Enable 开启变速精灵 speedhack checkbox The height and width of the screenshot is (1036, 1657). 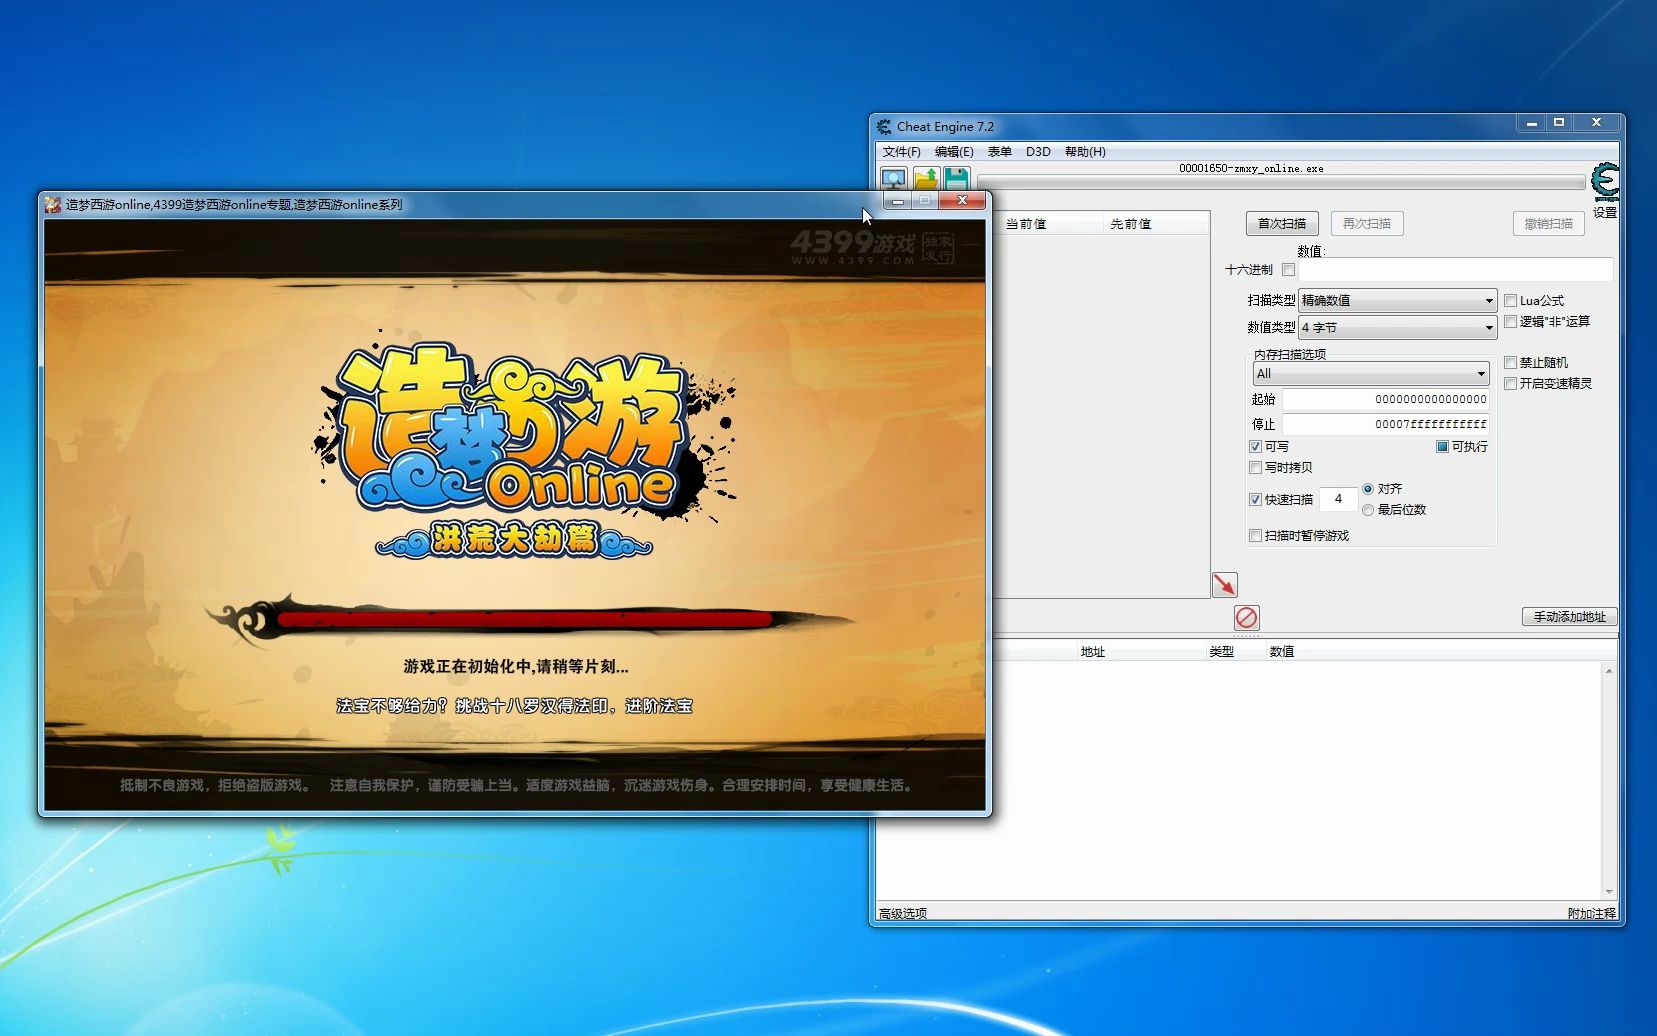coord(1510,383)
